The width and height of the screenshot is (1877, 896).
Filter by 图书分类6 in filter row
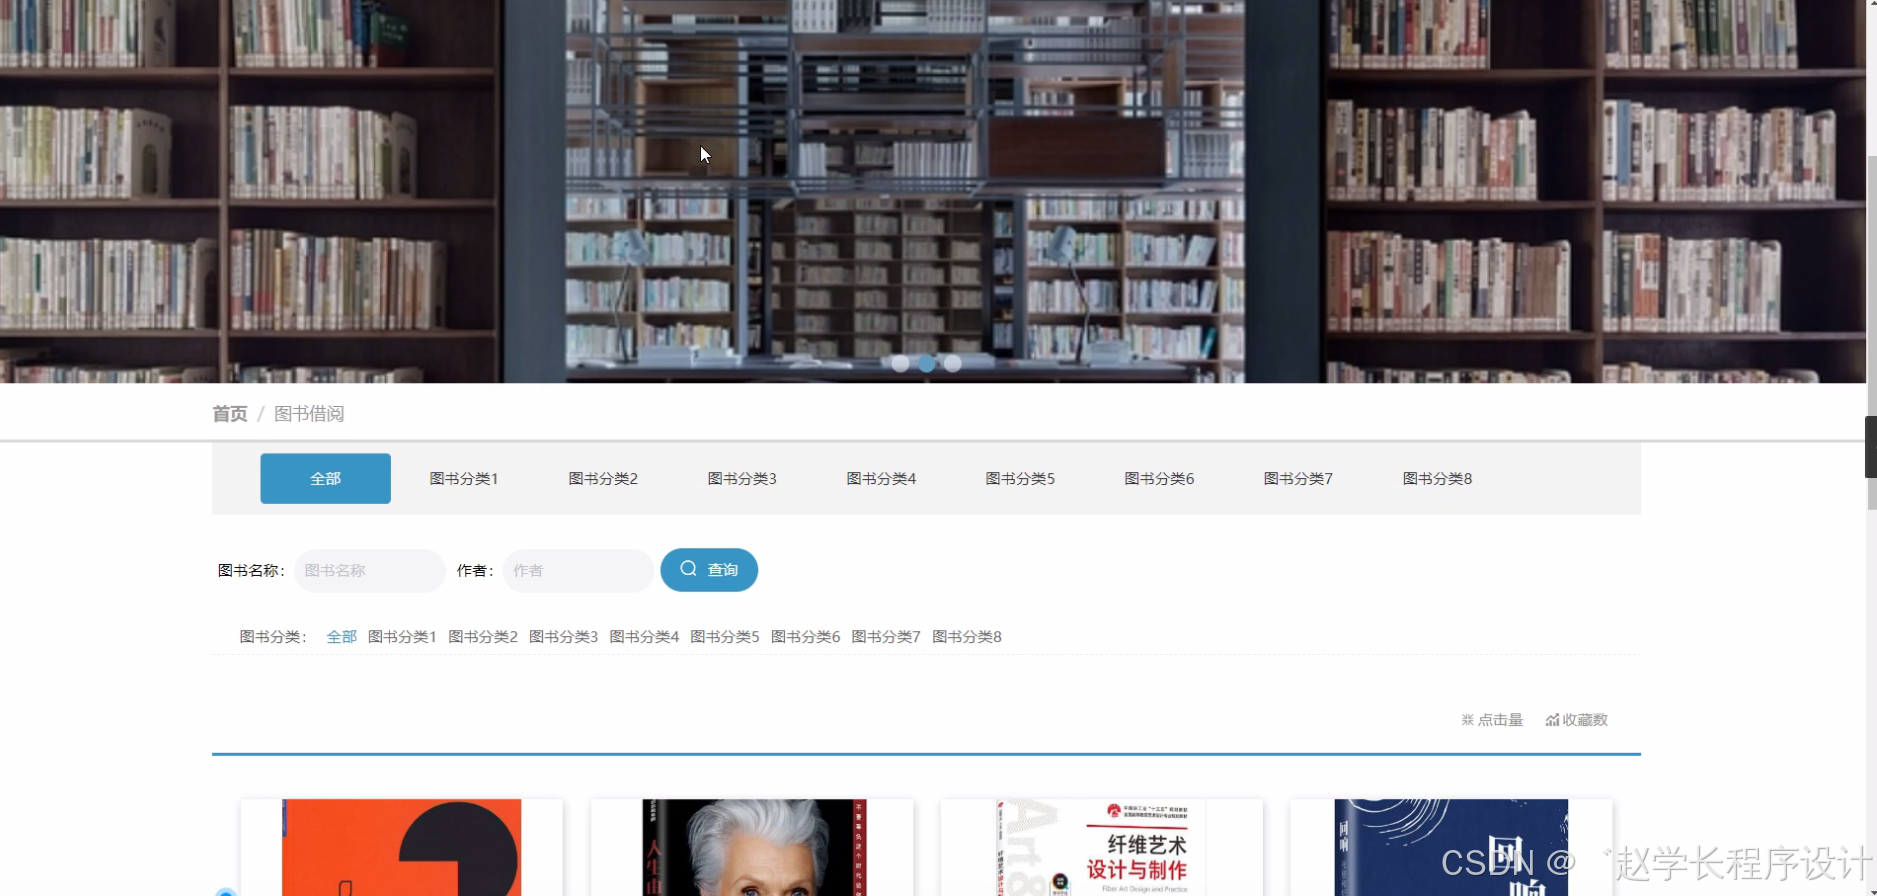[805, 636]
